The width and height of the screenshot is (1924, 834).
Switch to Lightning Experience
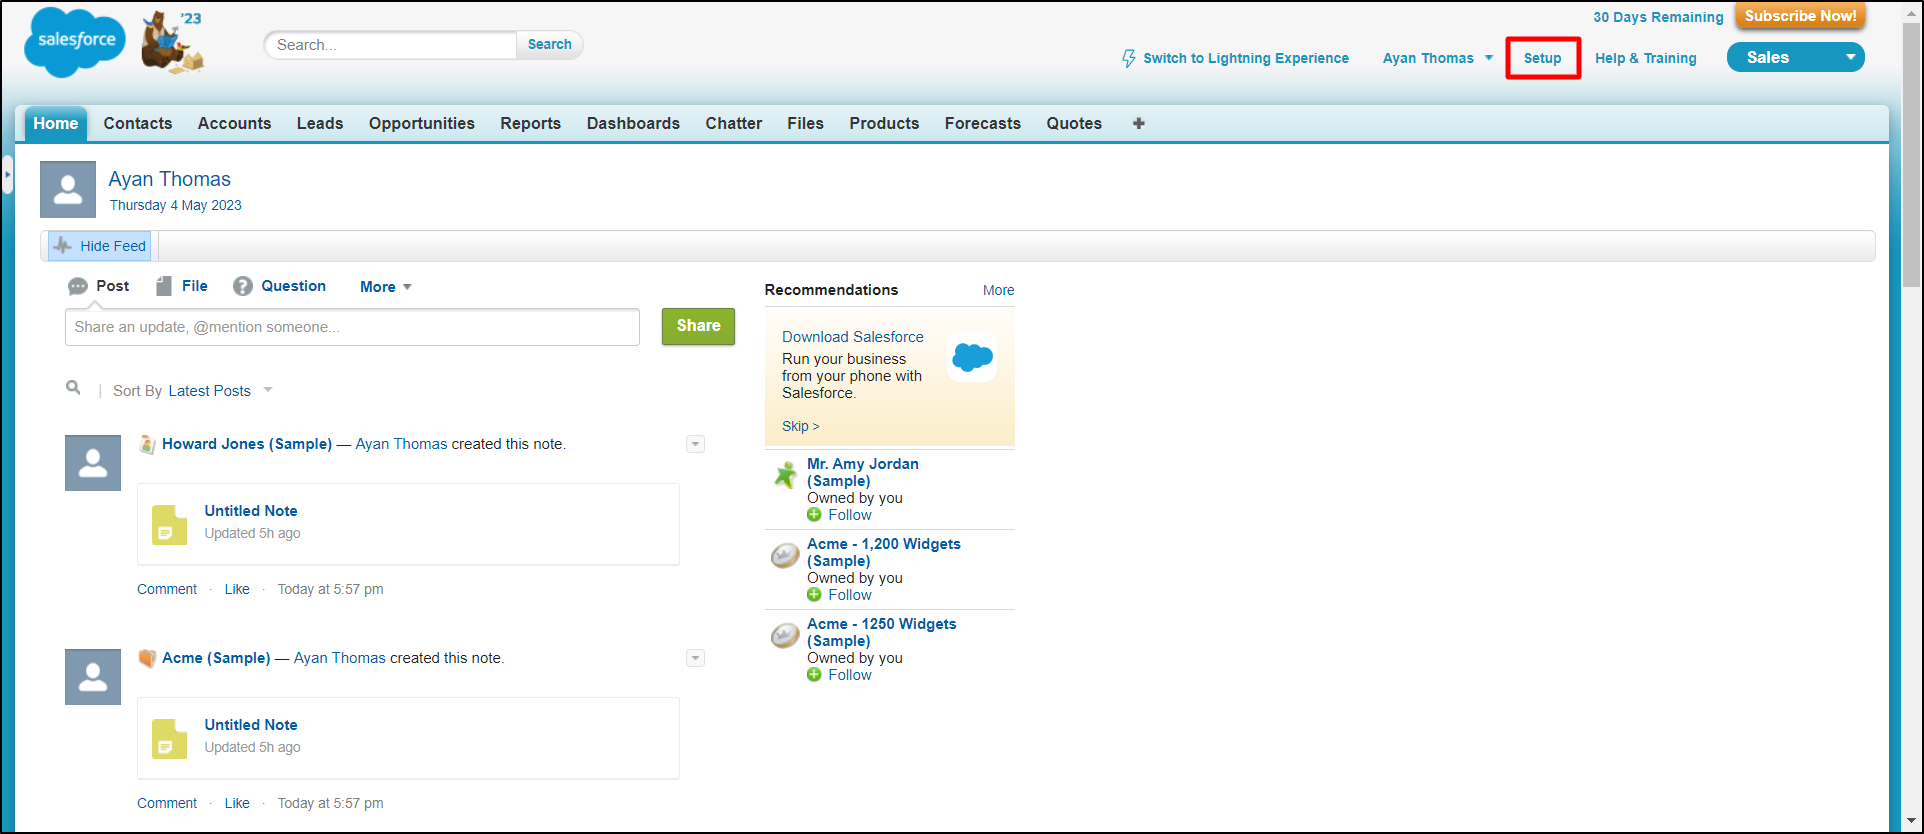[1235, 58]
